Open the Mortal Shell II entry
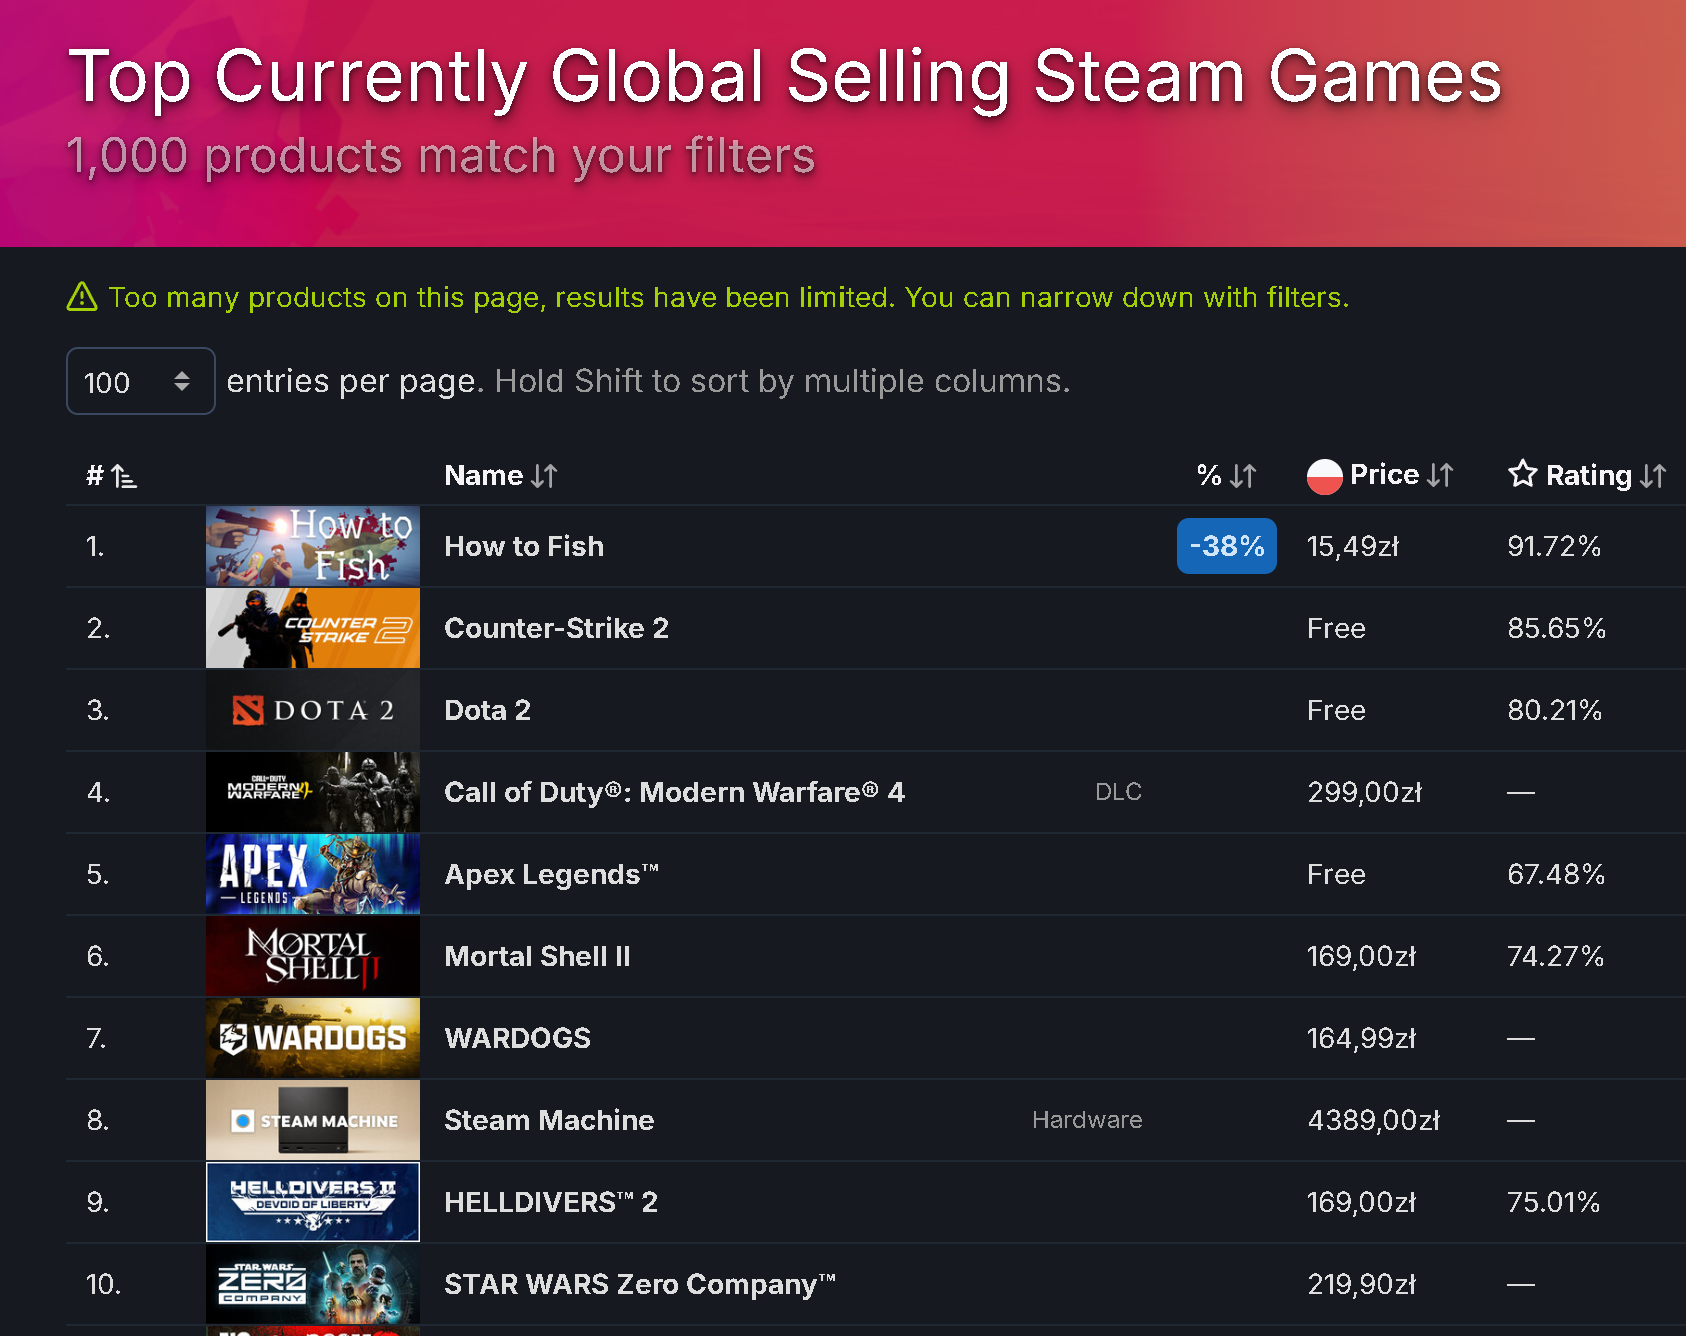Image resolution: width=1686 pixels, height=1336 pixels. [x=537, y=956]
